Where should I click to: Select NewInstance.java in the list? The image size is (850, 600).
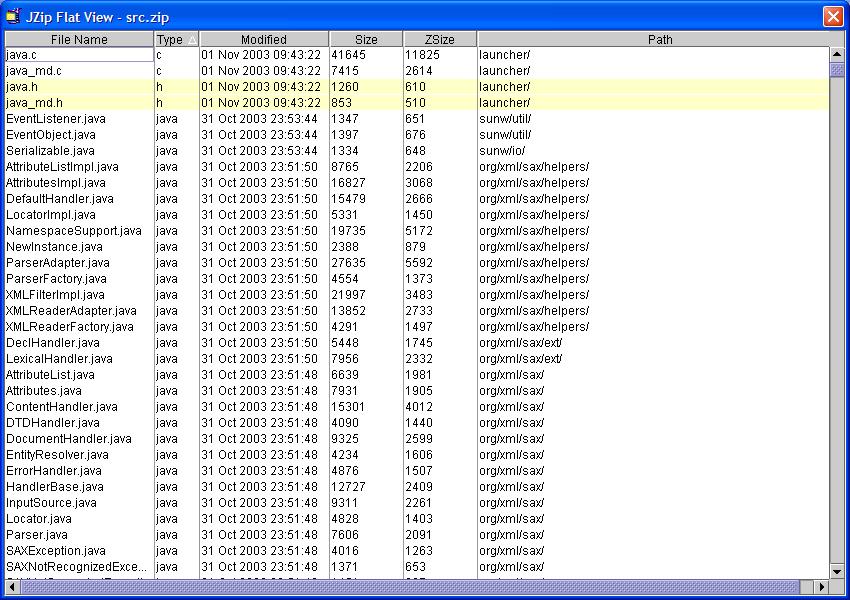tap(54, 247)
